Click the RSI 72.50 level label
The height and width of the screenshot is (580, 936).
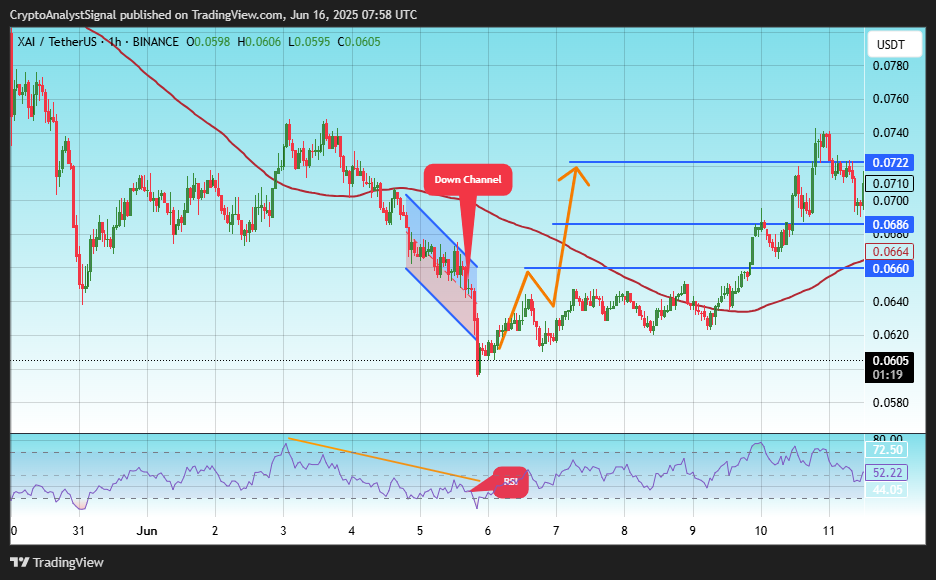pyautogui.click(x=887, y=450)
